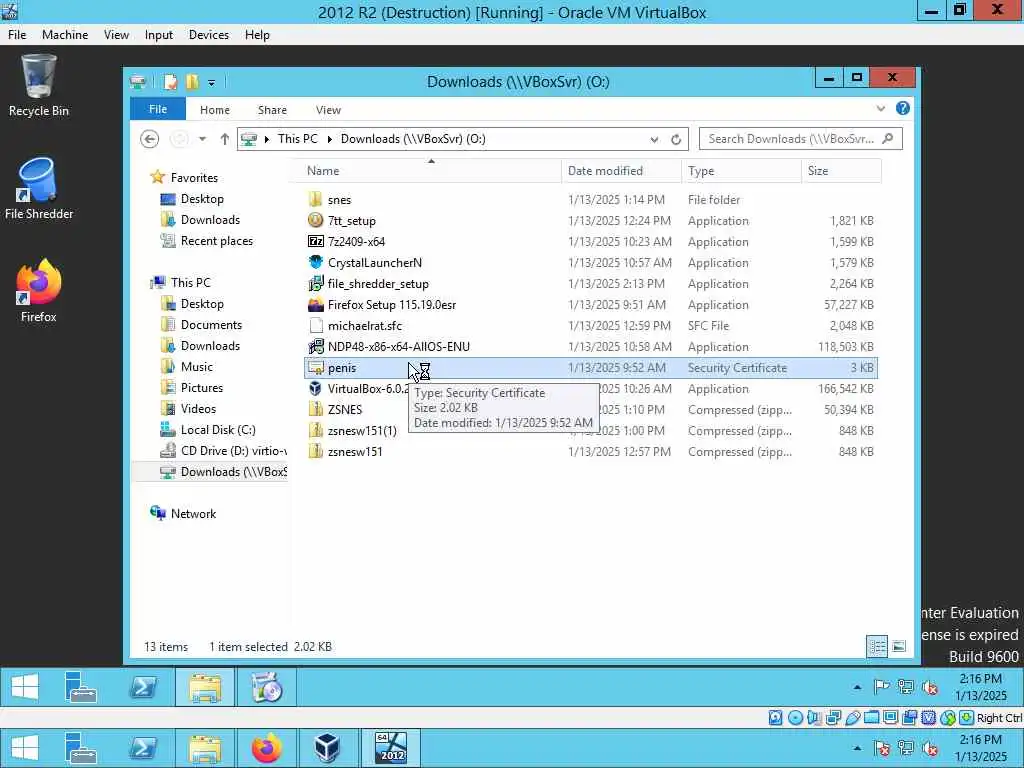This screenshot has width=1024, height=768.
Task: Open CD Drive (D:) in sidebar
Action: pos(223,451)
